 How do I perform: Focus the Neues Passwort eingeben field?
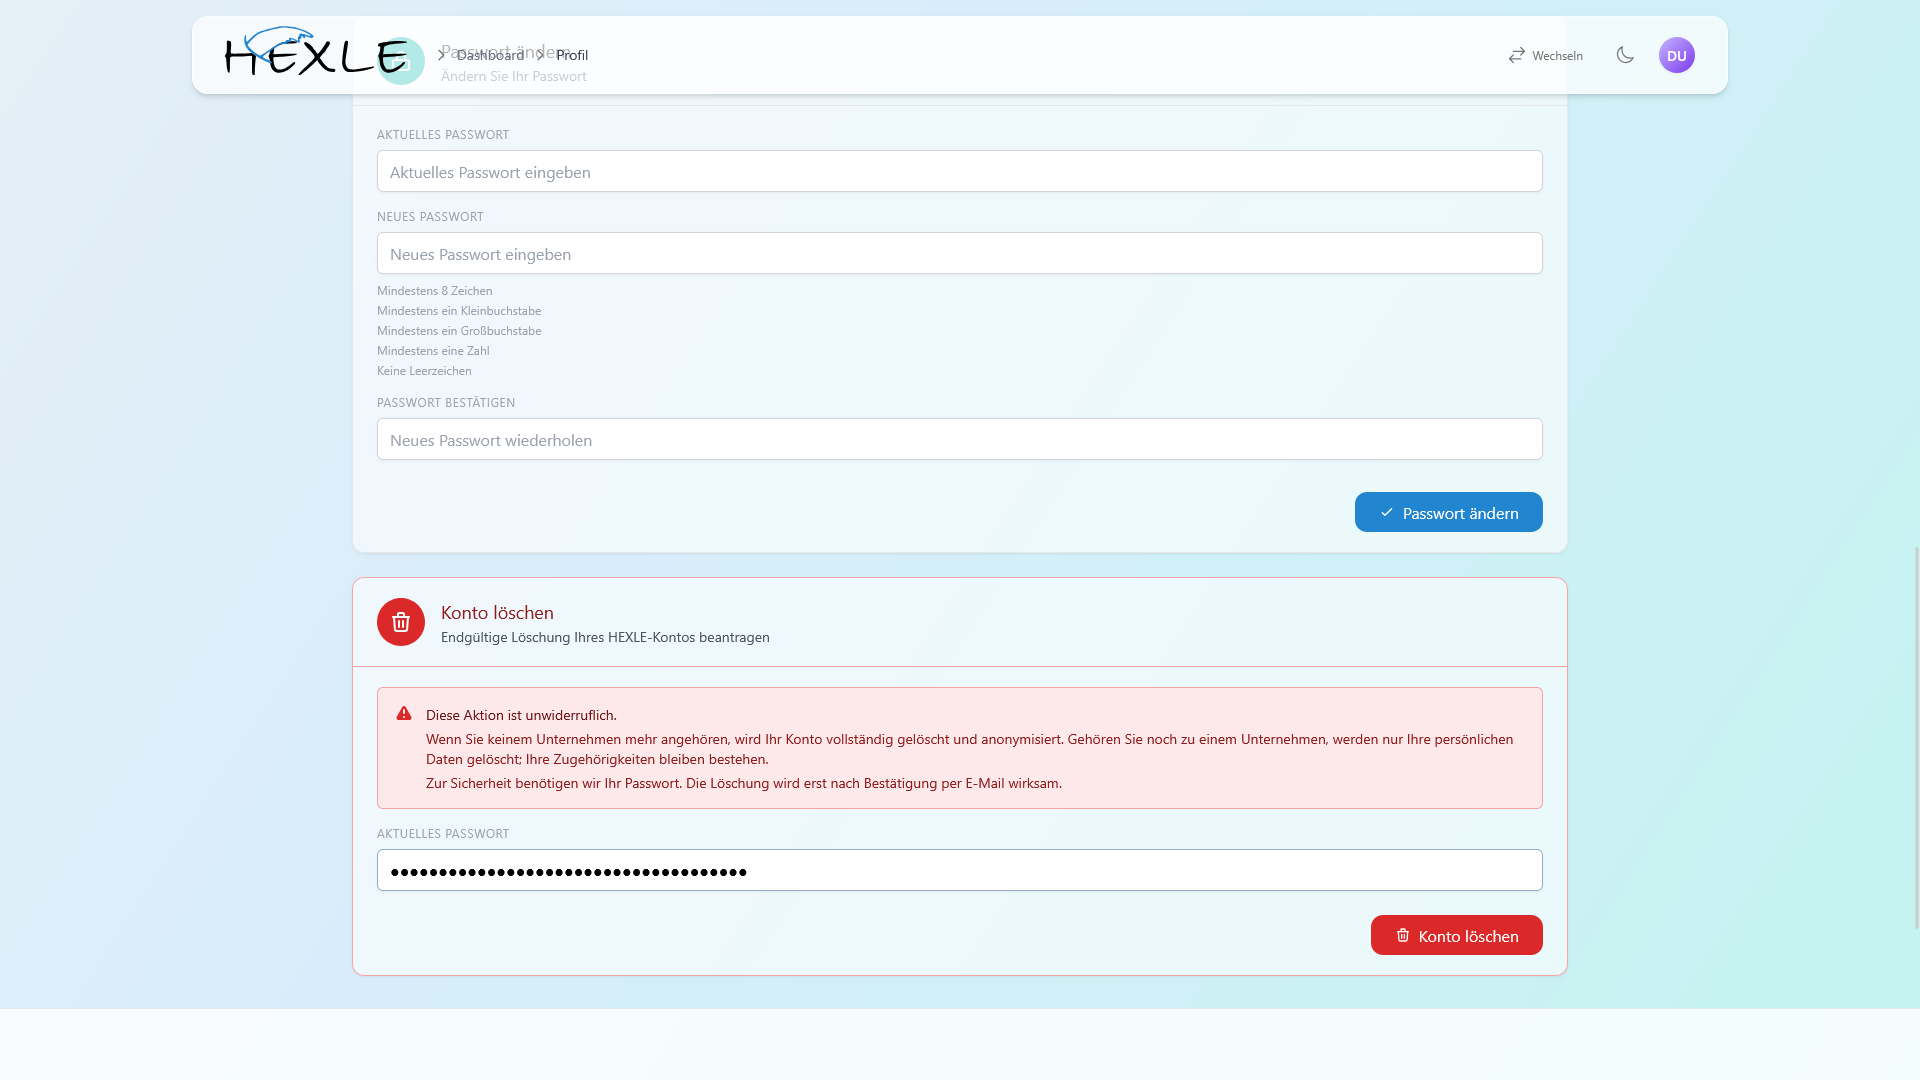pos(960,253)
